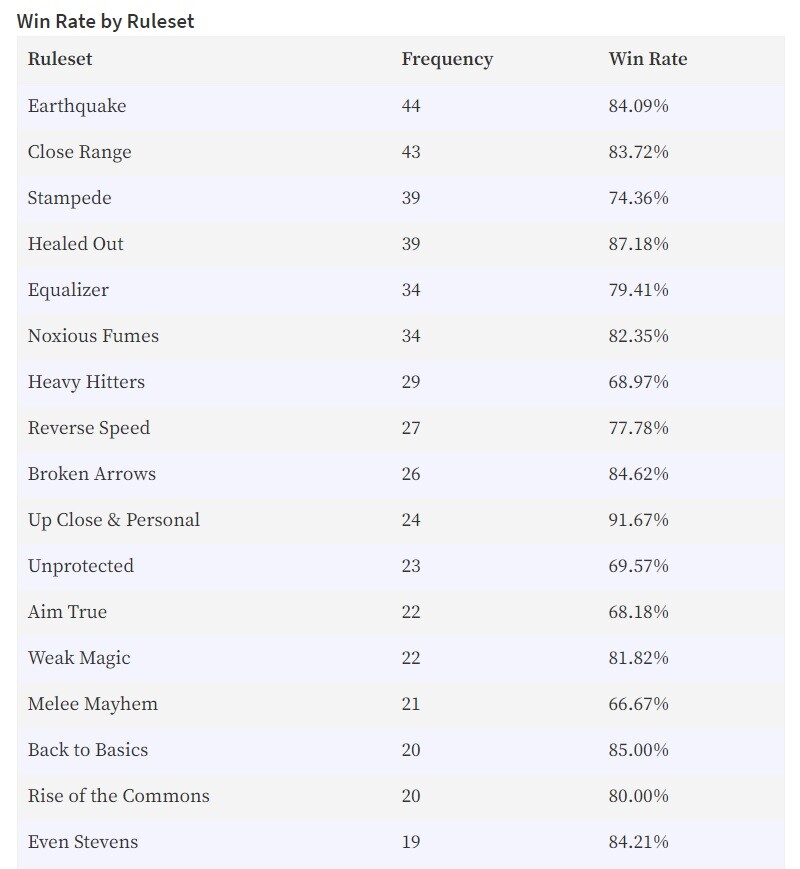800x869 pixels.
Task: Select the Close Range ruleset cell
Action: pos(80,152)
